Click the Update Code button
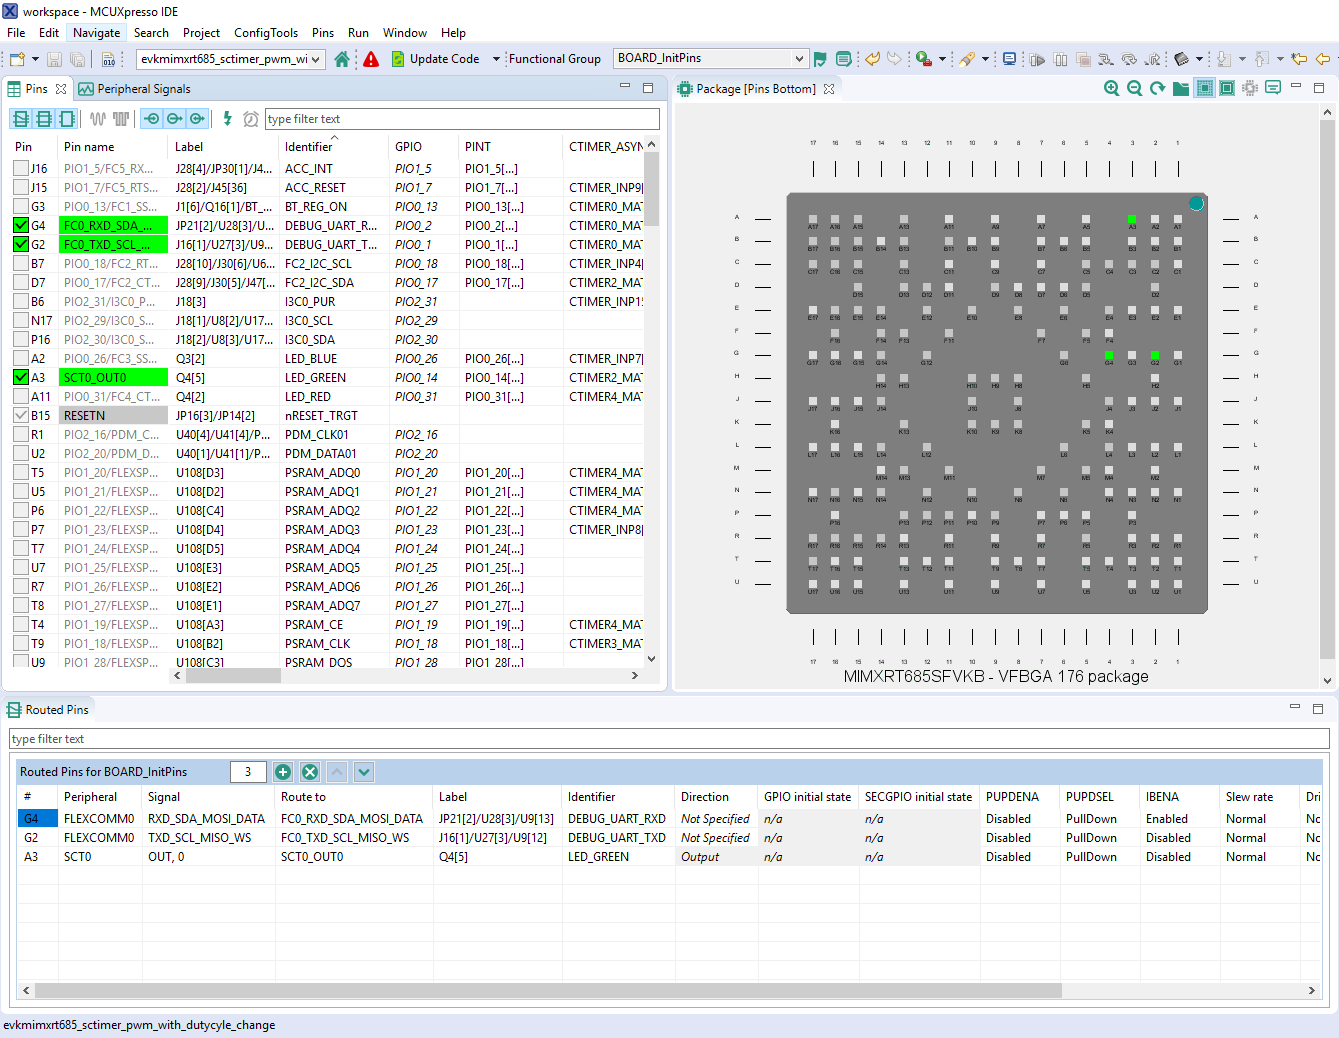This screenshot has width=1339, height=1038. pos(435,59)
